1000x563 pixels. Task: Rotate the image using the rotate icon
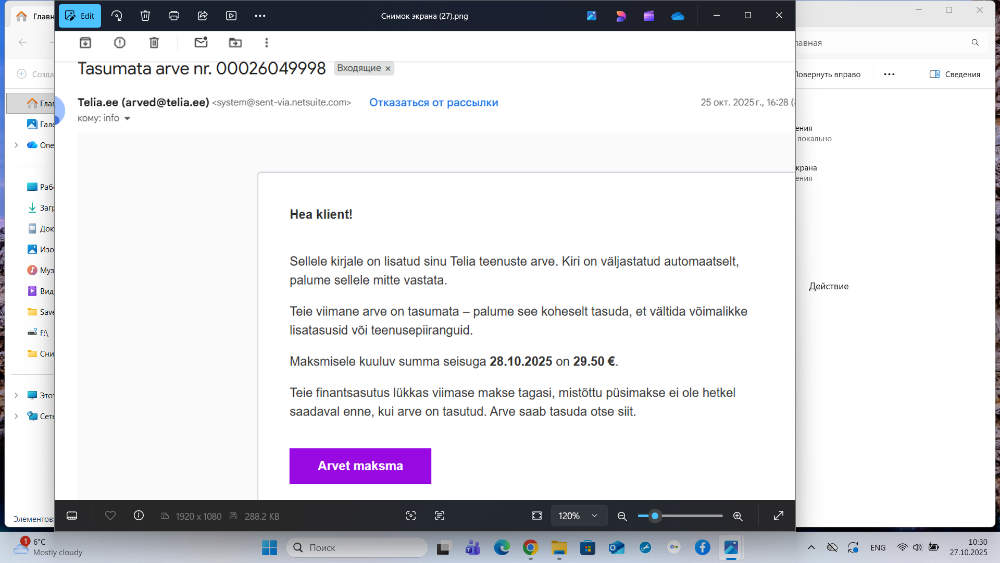coord(117,16)
